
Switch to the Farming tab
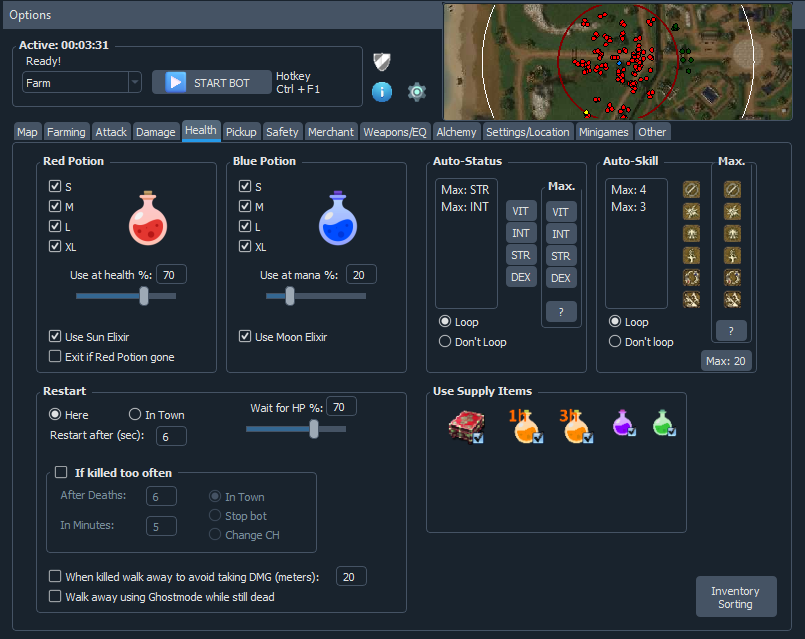pyautogui.click(x=66, y=132)
